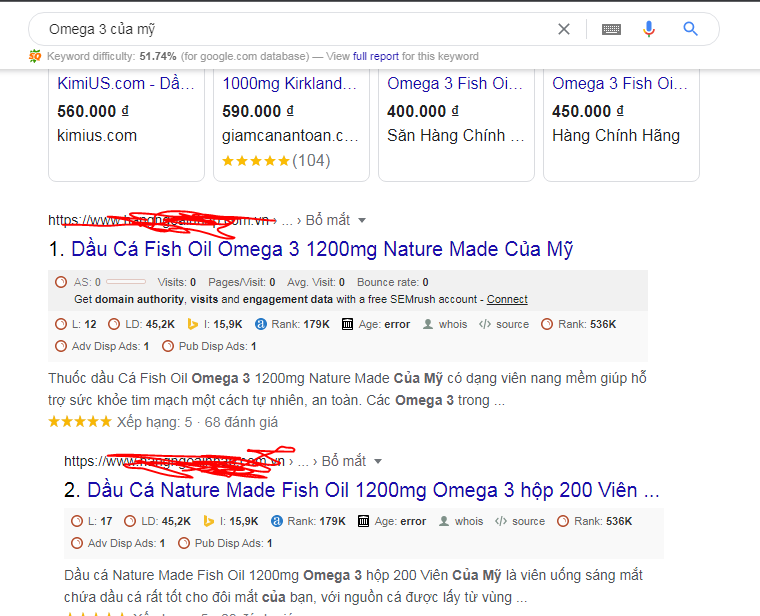This screenshot has height=616, width=760.
Task: Open result 1 Dầu Cá Fish Oil Nature Made
Action: [x=322, y=249]
